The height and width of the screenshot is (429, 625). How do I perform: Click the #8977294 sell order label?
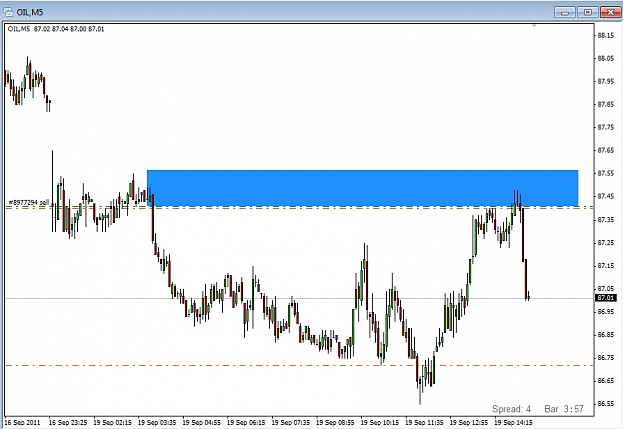pyautogui.click(x=29, y=203)
